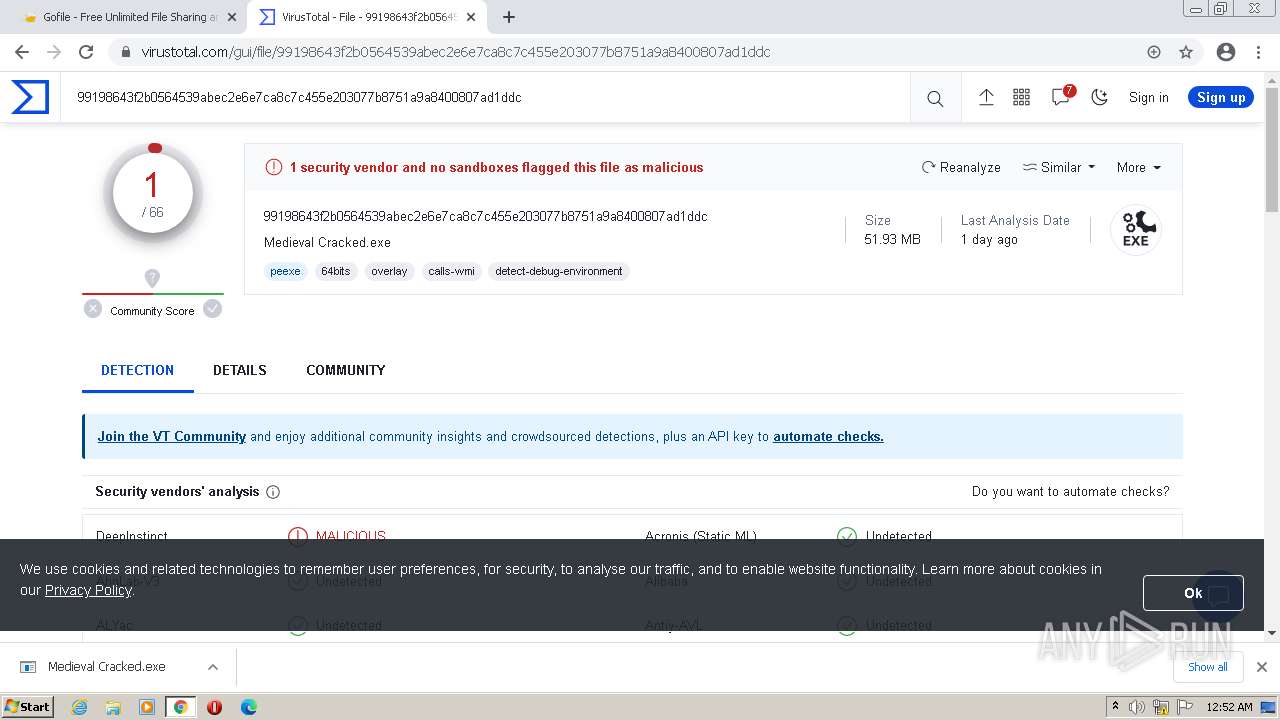
Task: Click the peexe tag
Action: (x=285, y=271)
